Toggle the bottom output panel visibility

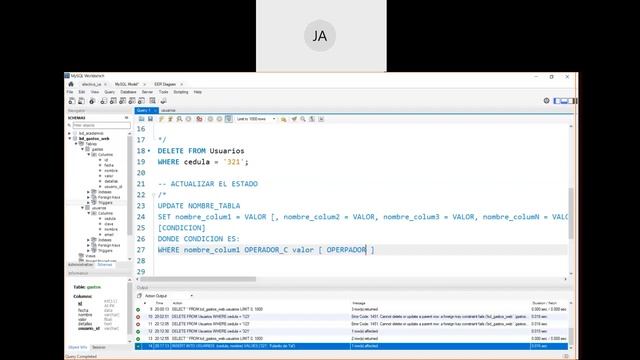[x=564, y=101]
